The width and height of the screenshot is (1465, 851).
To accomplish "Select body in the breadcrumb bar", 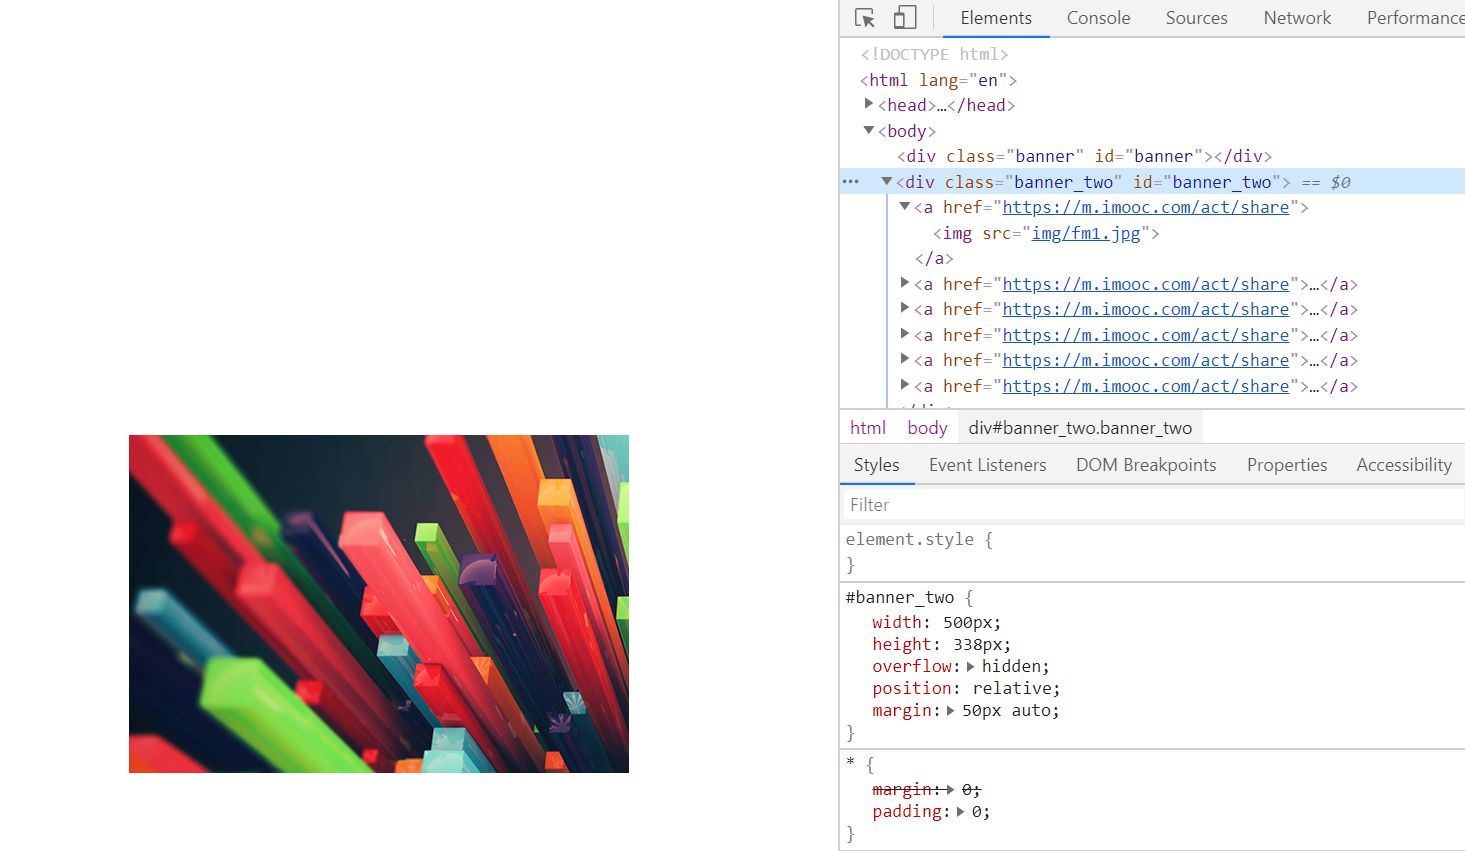I will (927, 428).
